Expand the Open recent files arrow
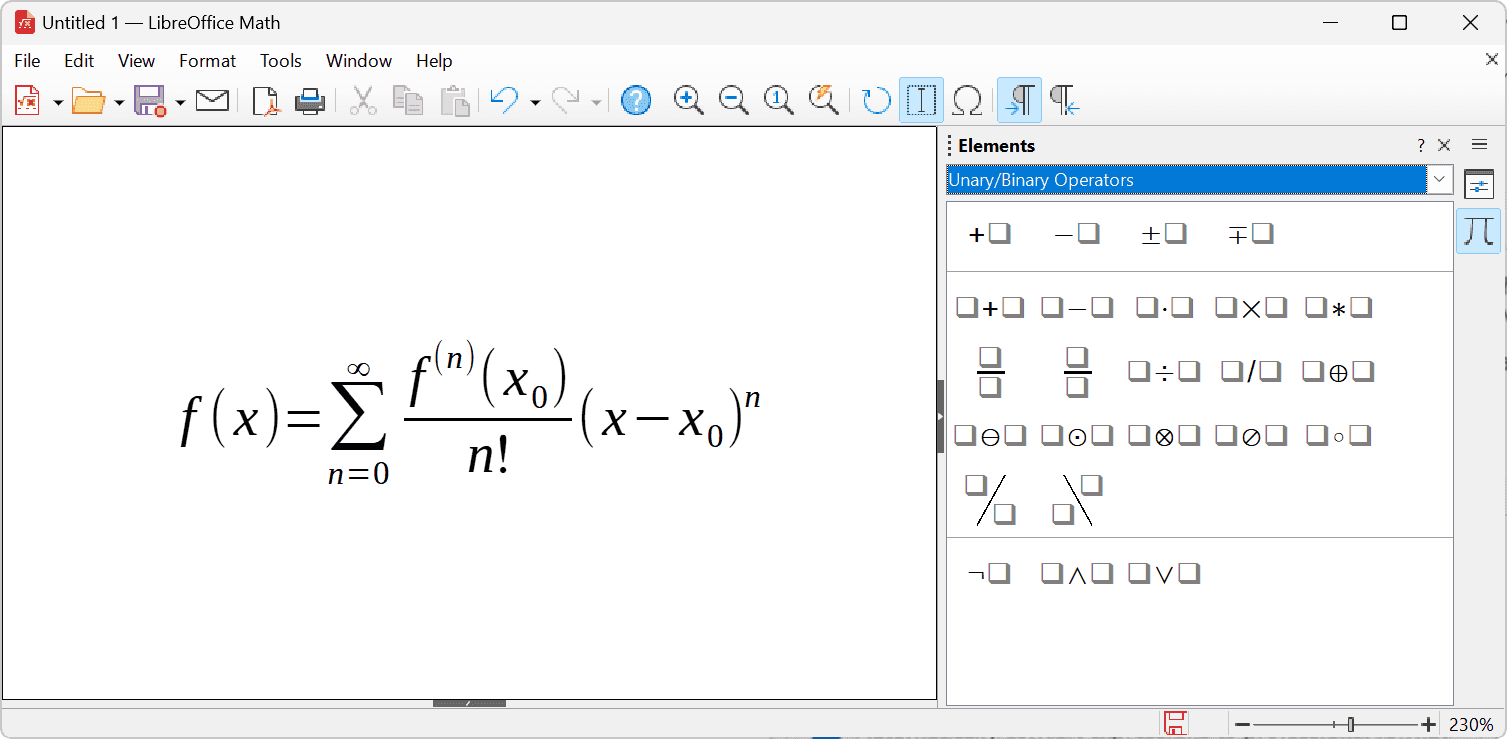The width and height of the screenshot is (1507, 739). click(119, 102)
